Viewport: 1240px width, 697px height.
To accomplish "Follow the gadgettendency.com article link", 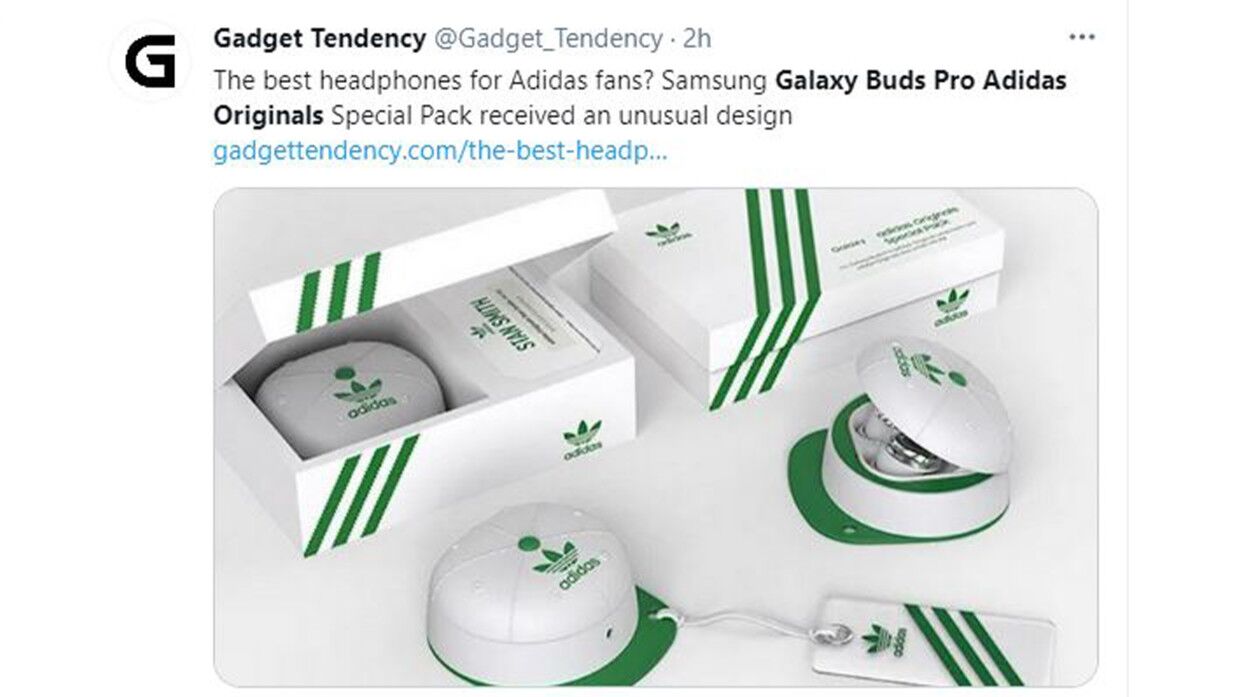I will pyautogui.click(x=441, y=153).
